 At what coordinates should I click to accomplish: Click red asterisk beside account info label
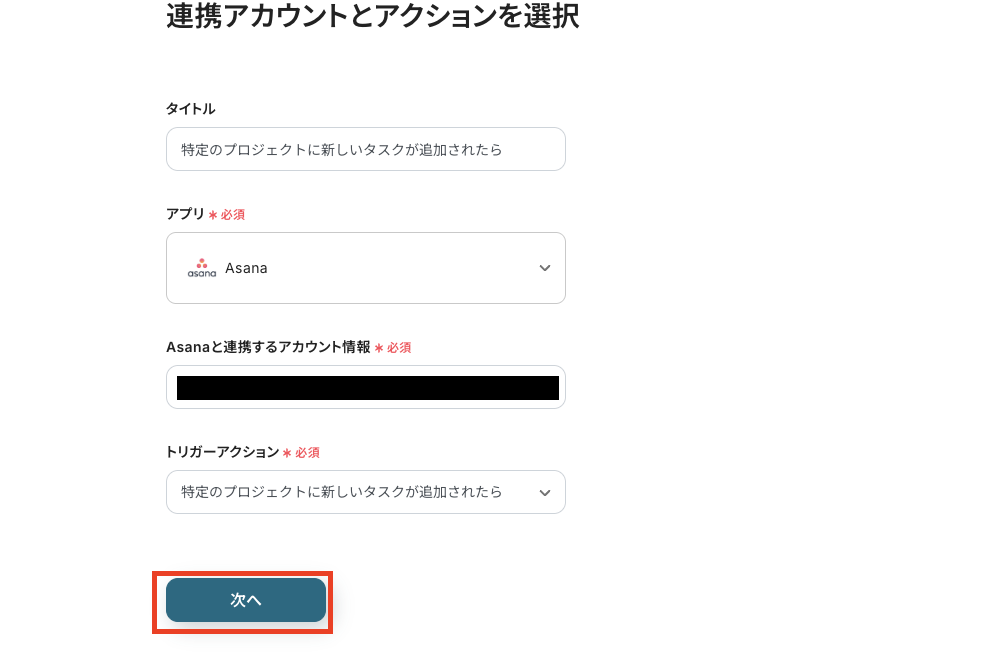(379, 348)
